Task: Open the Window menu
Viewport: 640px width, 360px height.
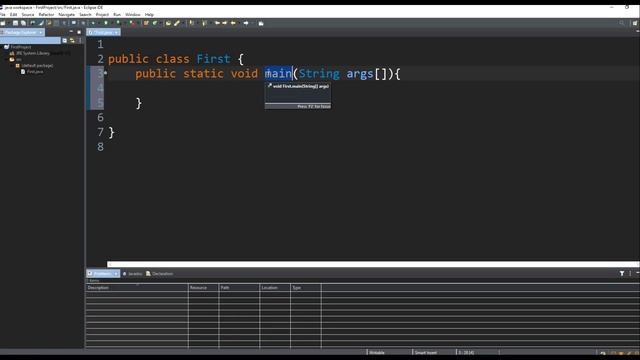Action: [x=133, y=14]
